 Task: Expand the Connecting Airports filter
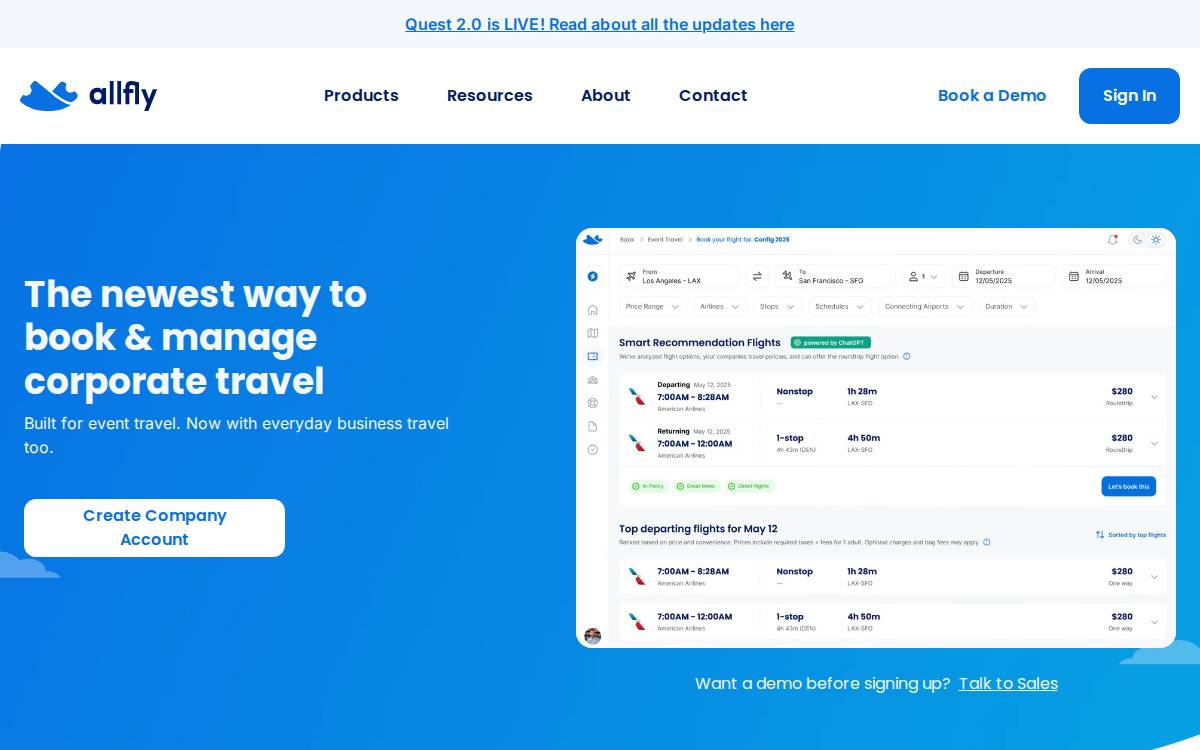(x=925, y=307)
